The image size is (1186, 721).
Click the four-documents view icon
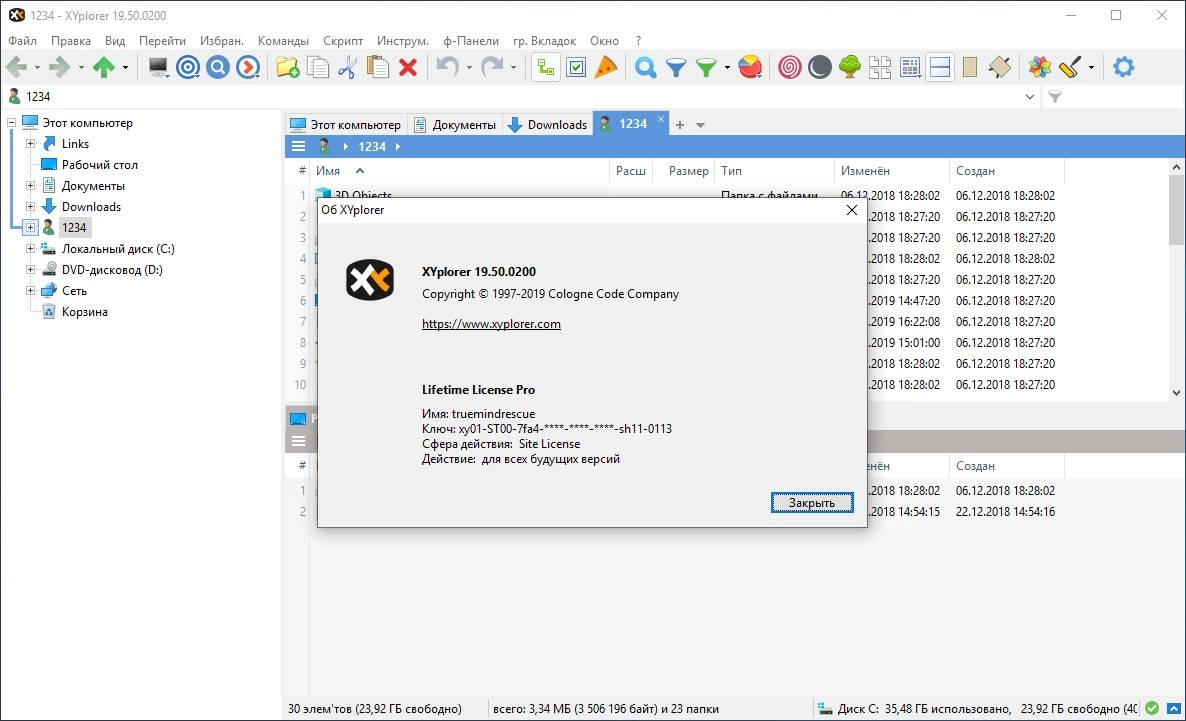tap(880, 67)
